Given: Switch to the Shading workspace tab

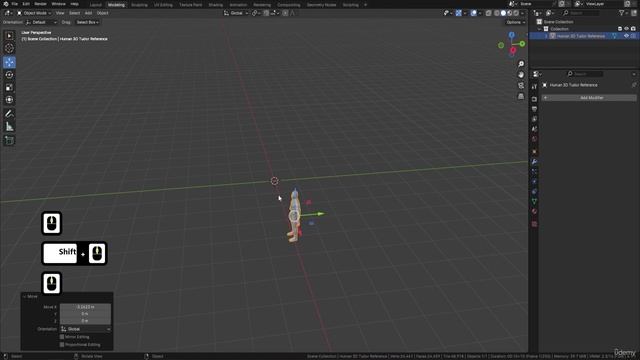Looking at the screenshot, I should [216, 4].
